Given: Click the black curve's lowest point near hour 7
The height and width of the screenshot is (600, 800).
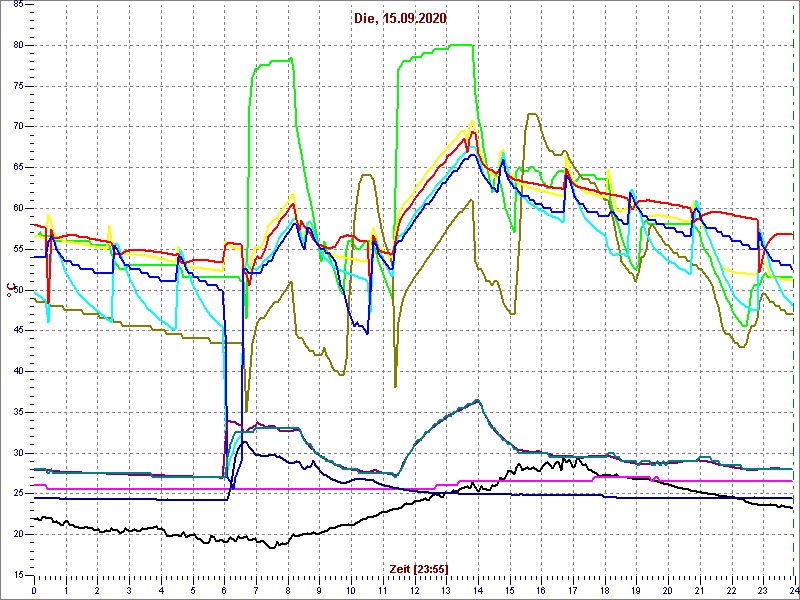Looking at the screenshot, I should tap(271, 547).
